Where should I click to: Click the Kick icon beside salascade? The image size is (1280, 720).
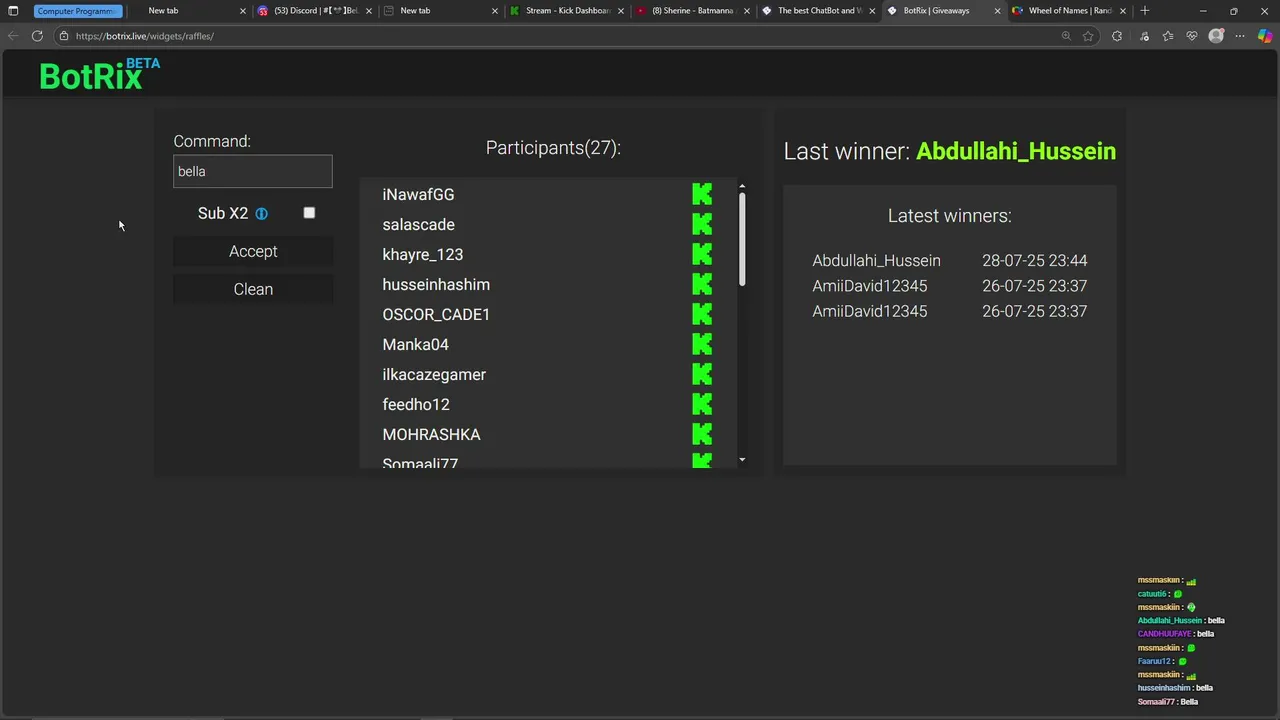[702, 224]
